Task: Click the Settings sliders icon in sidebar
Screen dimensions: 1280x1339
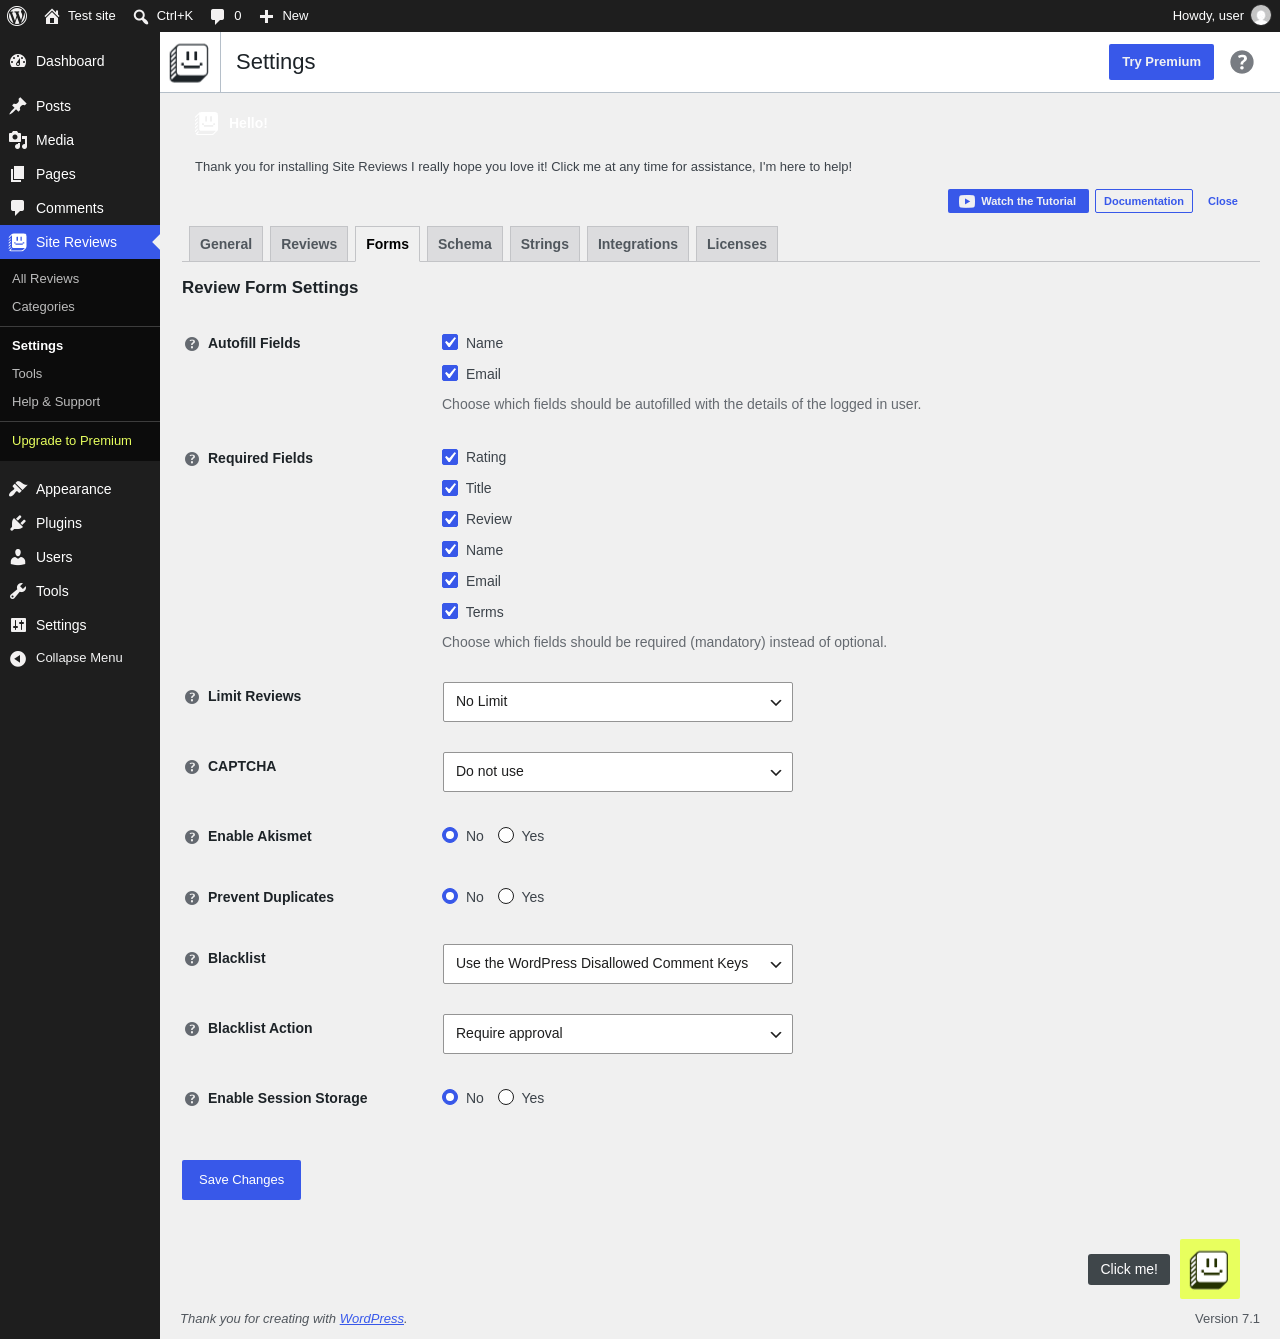Action: pos(18,625)
